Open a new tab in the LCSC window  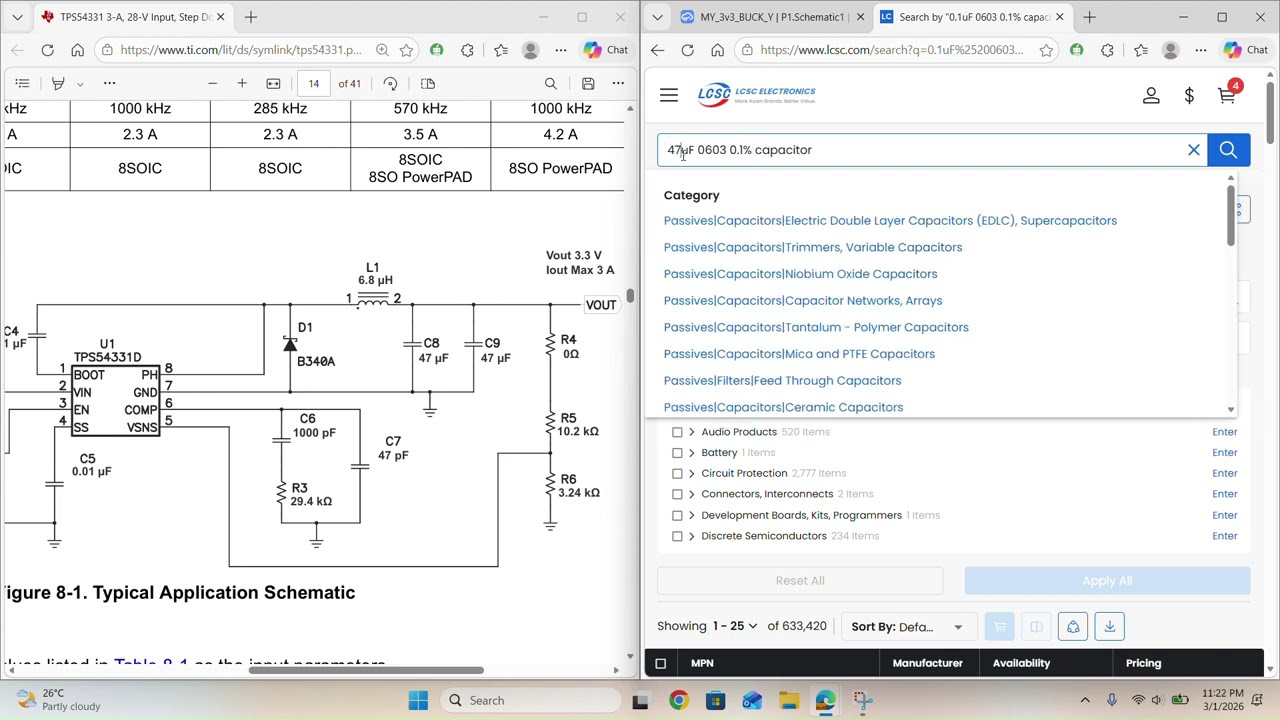(x=1089, y=17)
